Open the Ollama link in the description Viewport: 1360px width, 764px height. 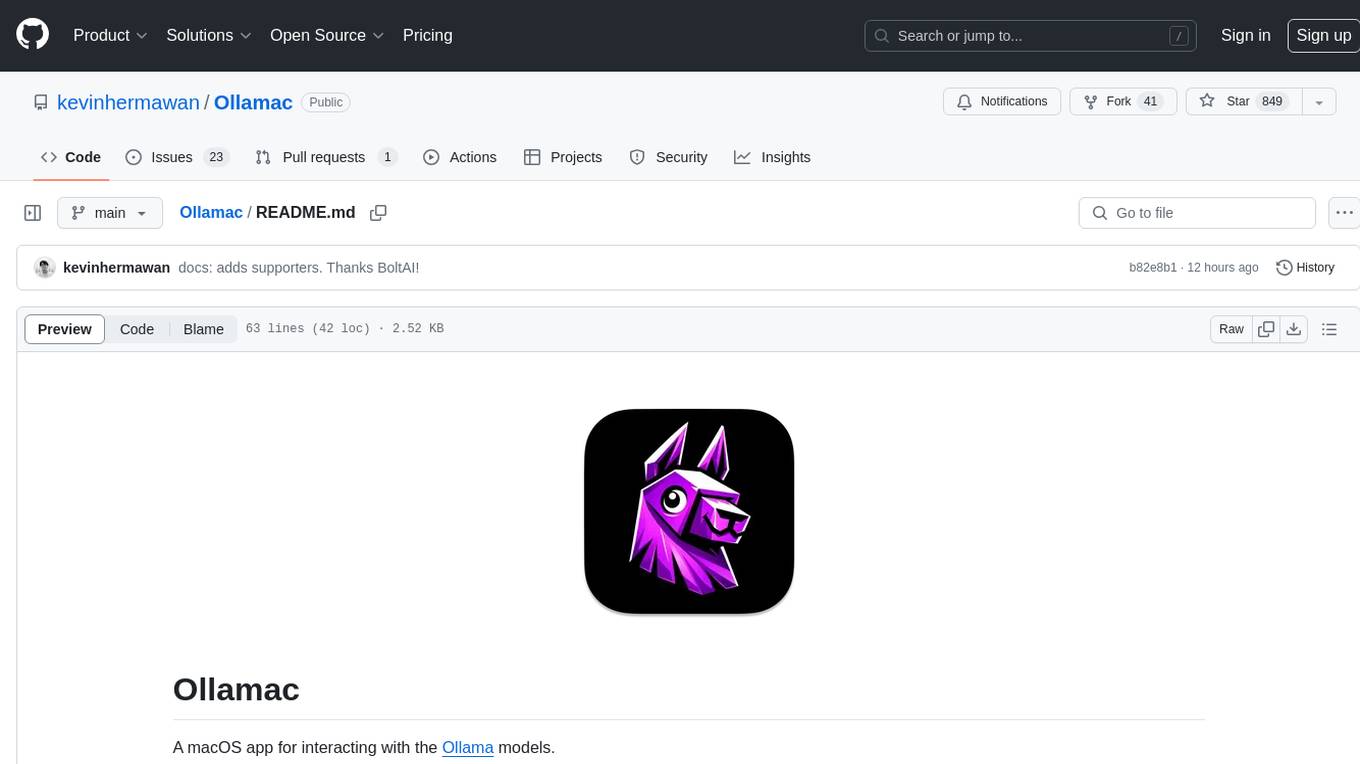coord(468,747)
